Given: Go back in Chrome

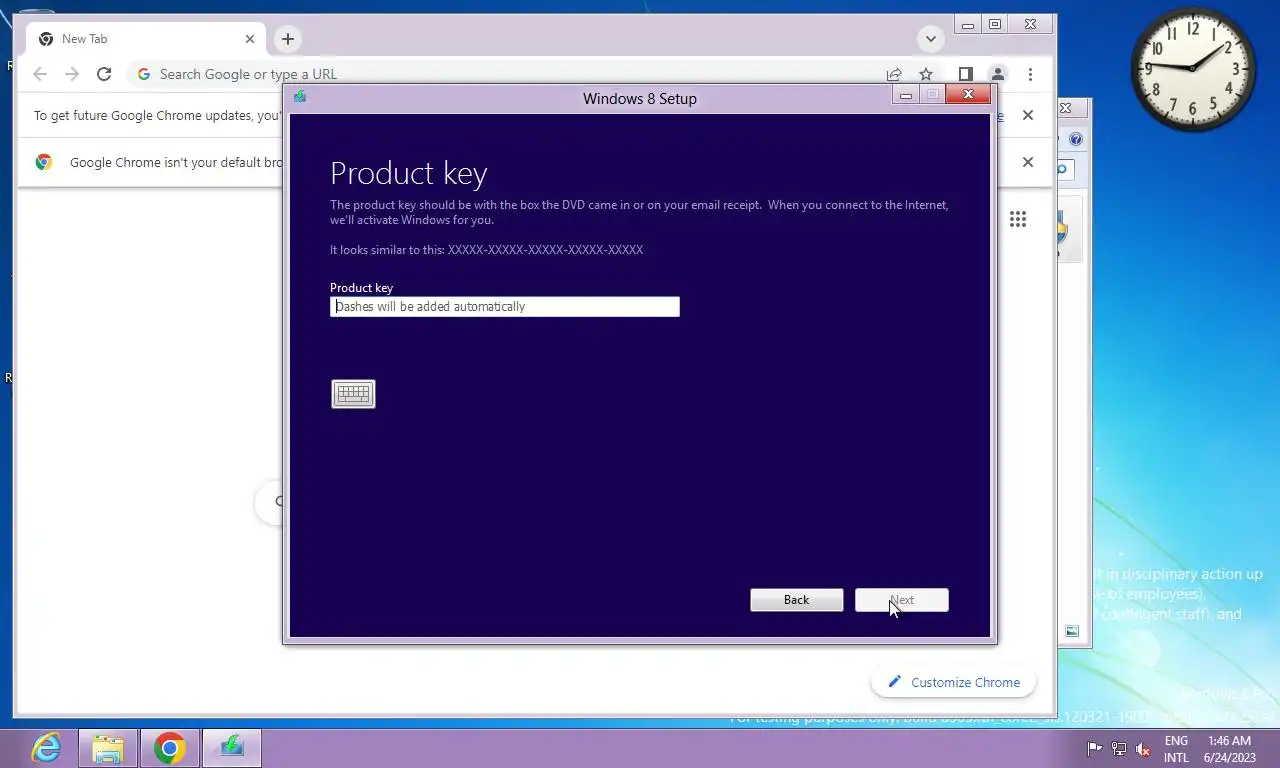Looking at the screenshot, I should pos(40,74).
